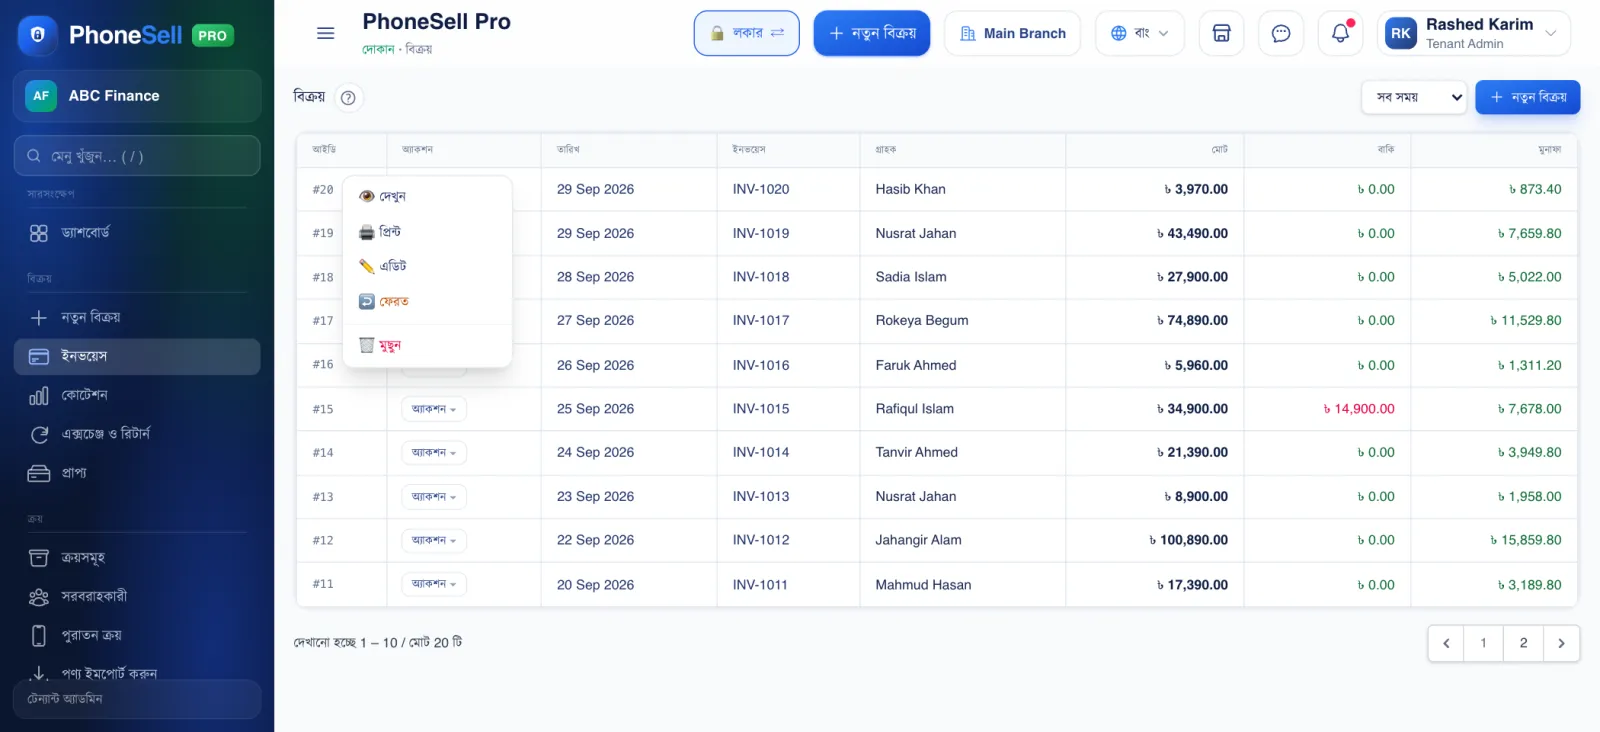Click the PhoneSell shield logo

point(38,35)
